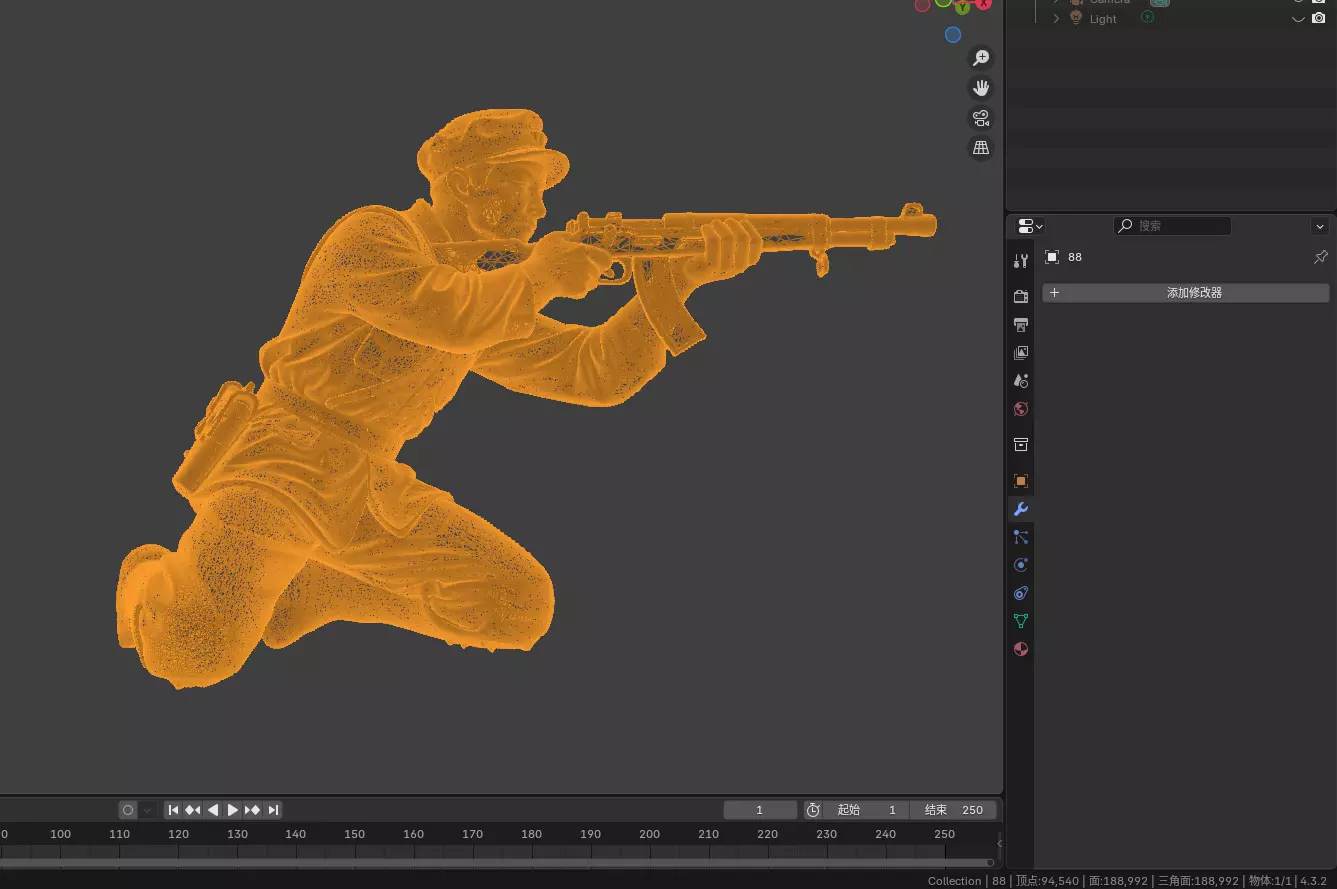Open the View Layer properties tab
Screen dimensions: 1337x889
pyautogui.click(x=1020, y=353)
